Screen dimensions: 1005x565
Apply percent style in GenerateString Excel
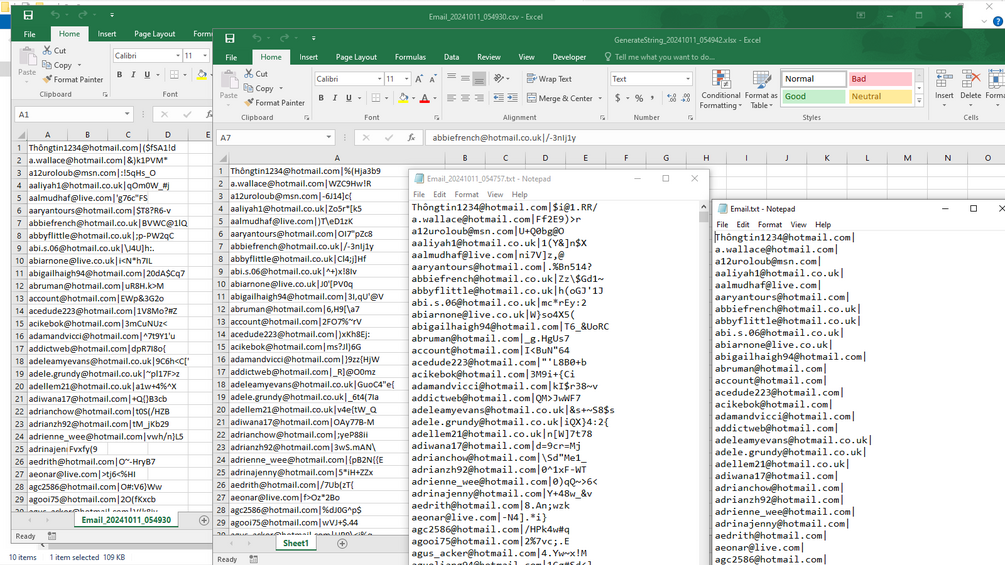pos(638,98)
